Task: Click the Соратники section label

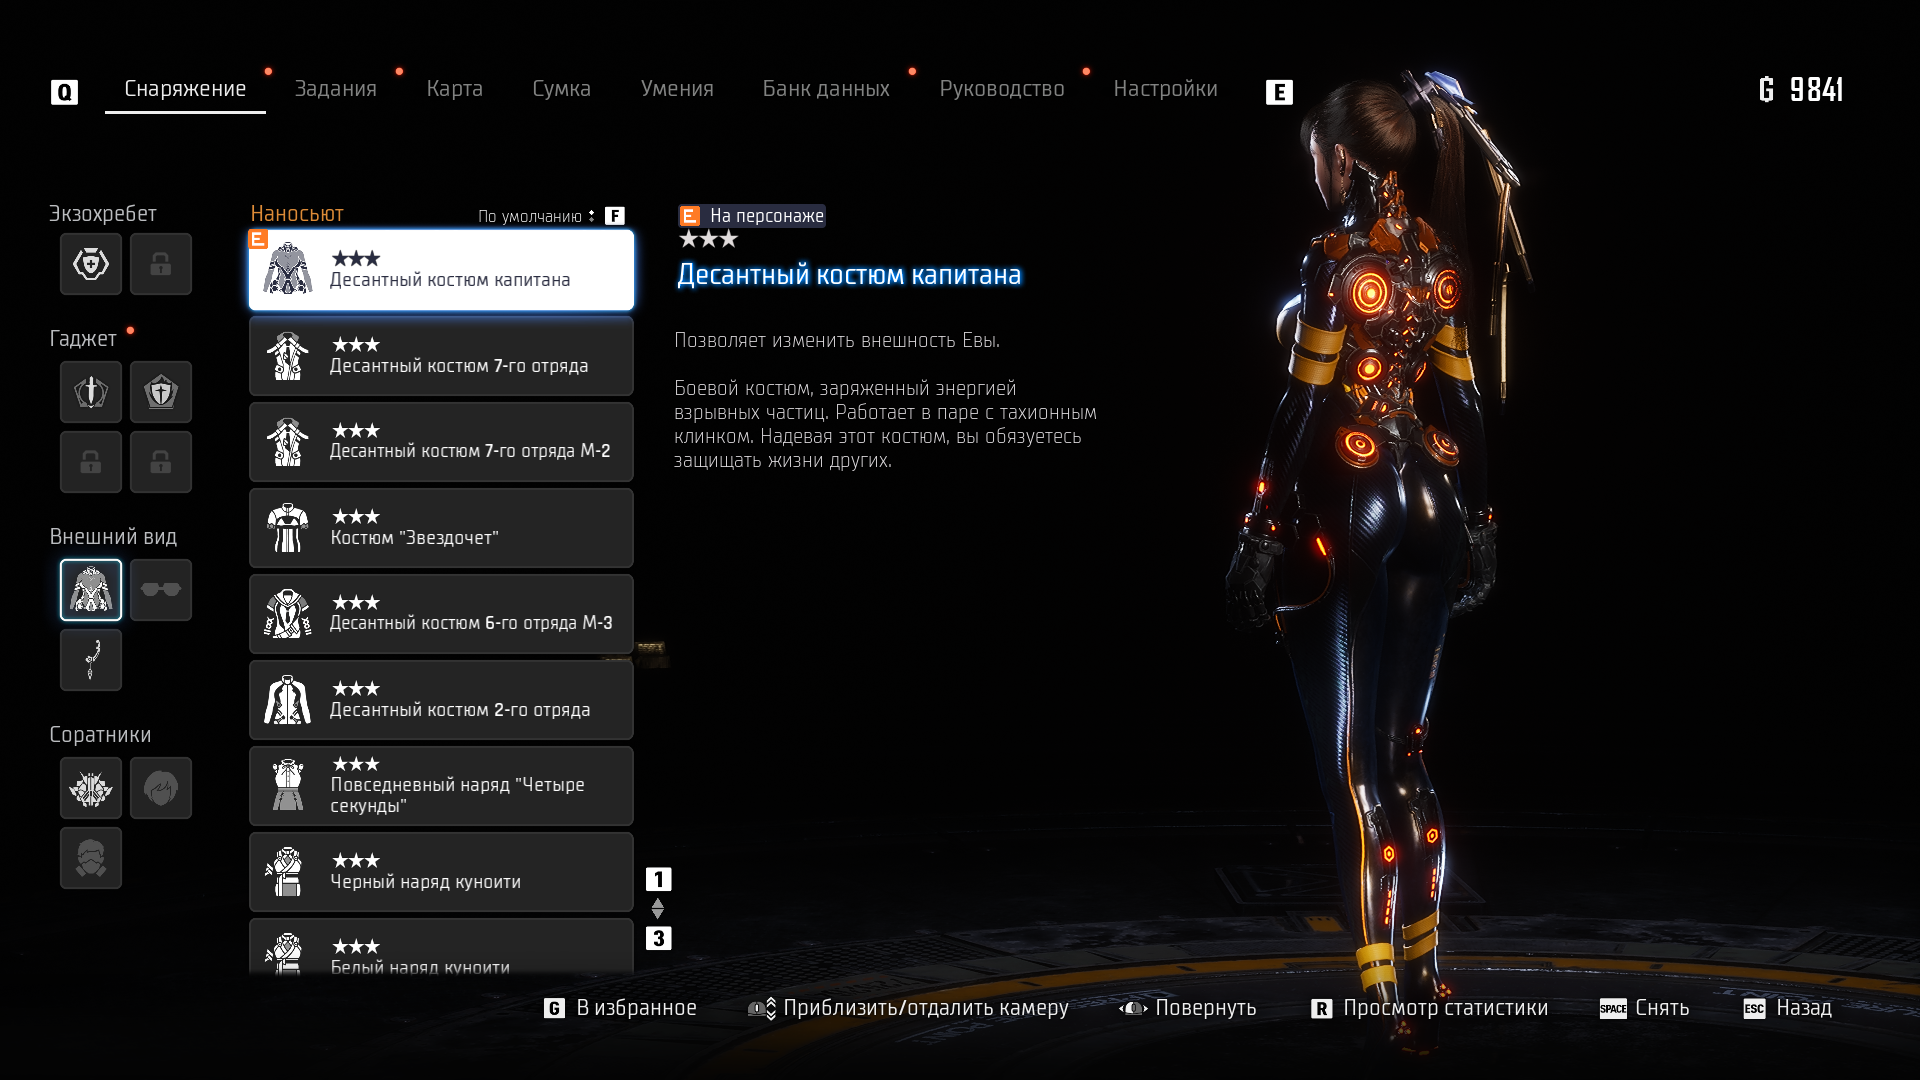Action: click(x=100, y=735)
